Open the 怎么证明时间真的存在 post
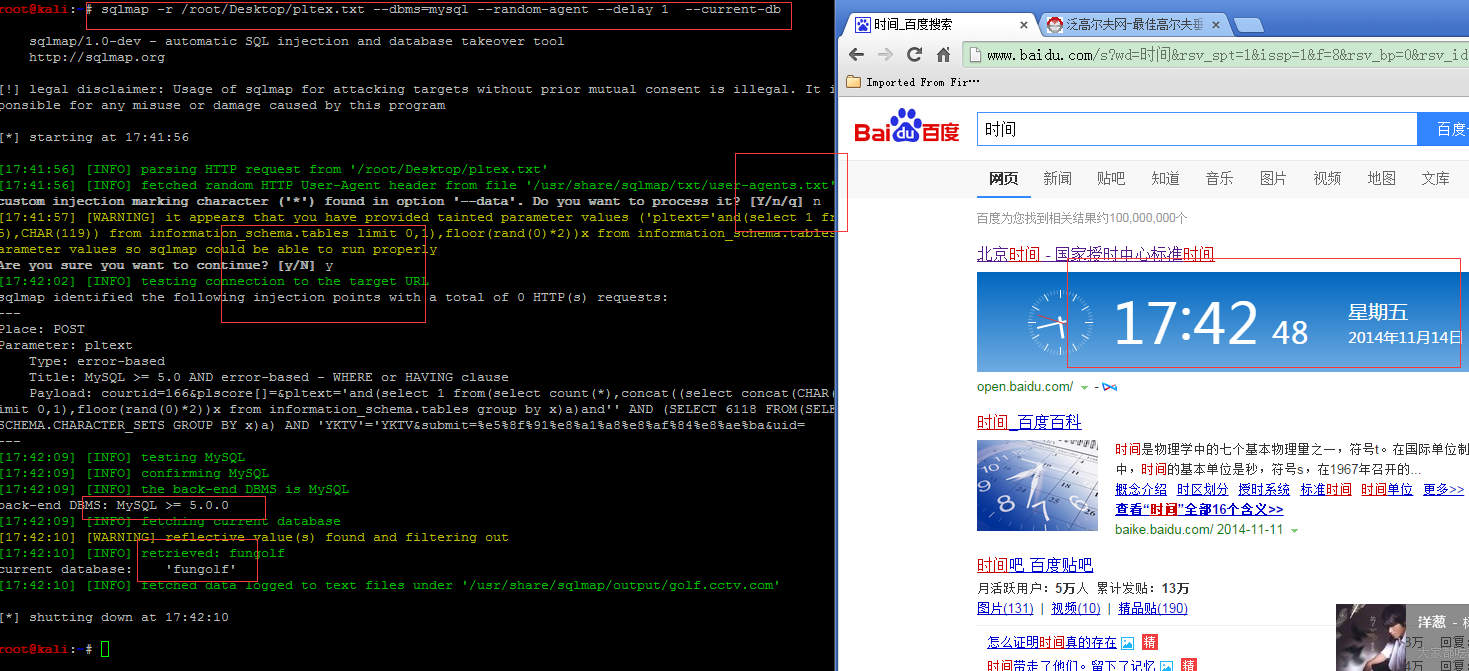This screenshot has height=671, width=1469. click(x=1051, y=643)
